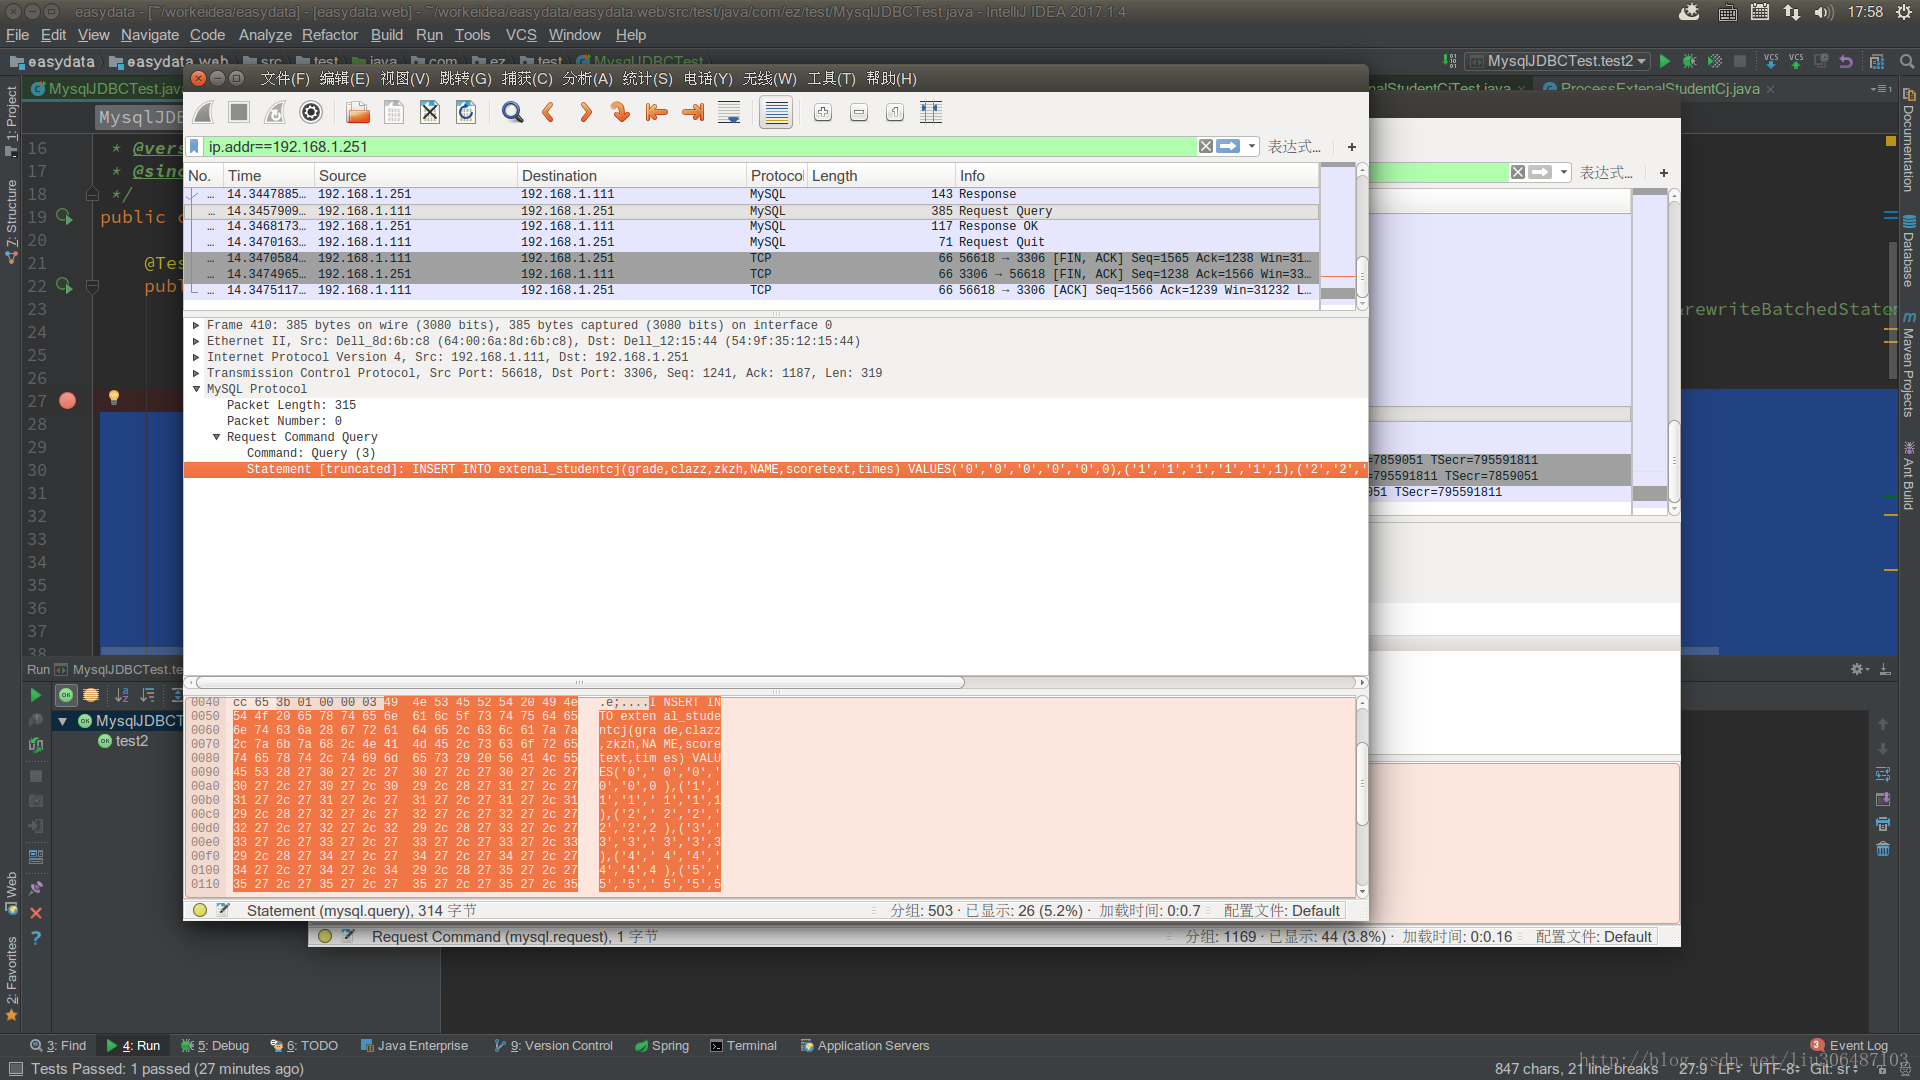Go to the last packet
This screenshot has width=1920, height=1080.
[x=692, y=113]
